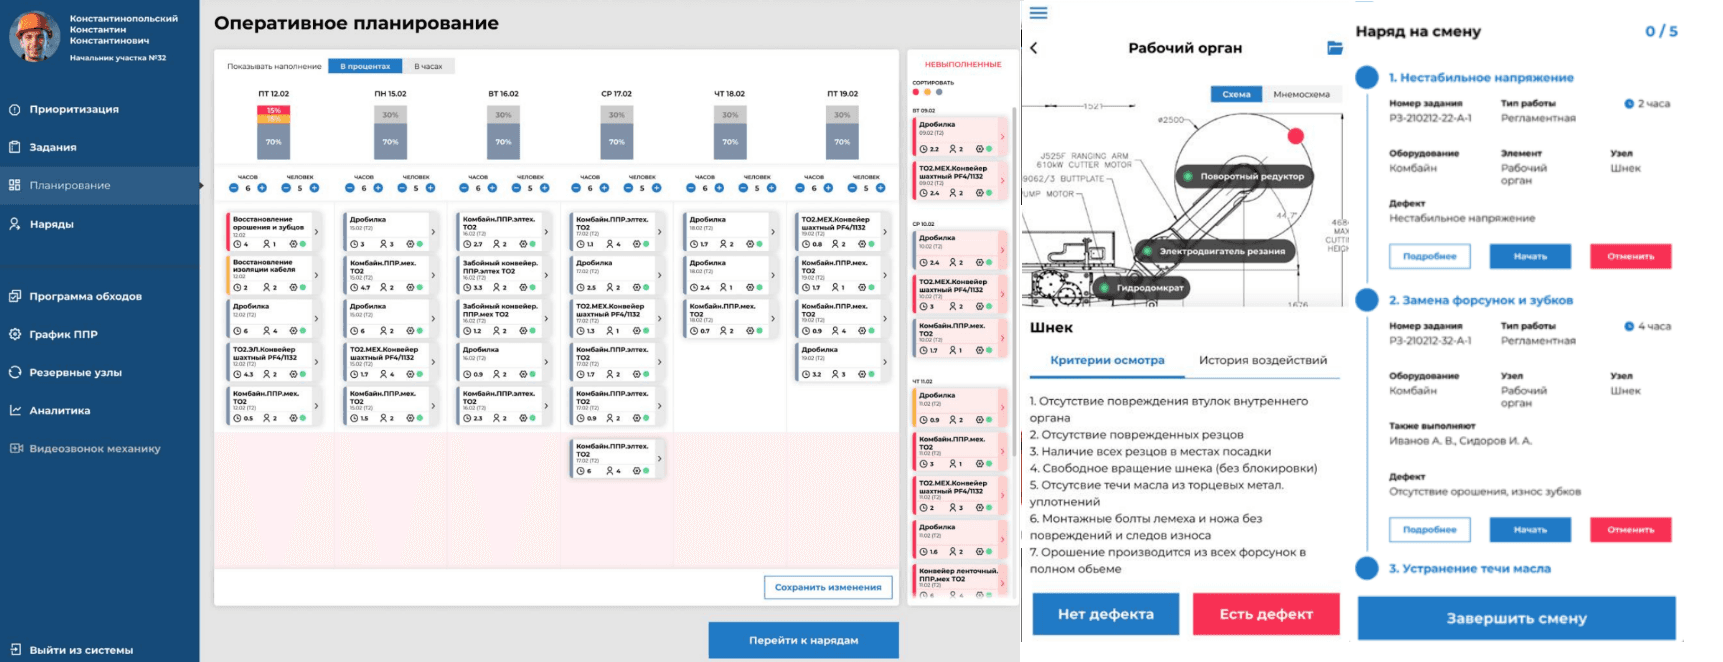Image resolution: width=1723 pixels, height=662 pixels.
Task: Click Выйти из системы logout icon
Action: point(15,650)
